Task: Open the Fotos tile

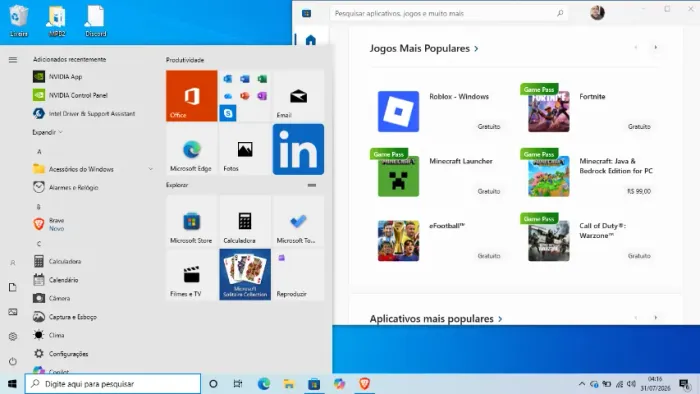Action: tap(245, 149)
